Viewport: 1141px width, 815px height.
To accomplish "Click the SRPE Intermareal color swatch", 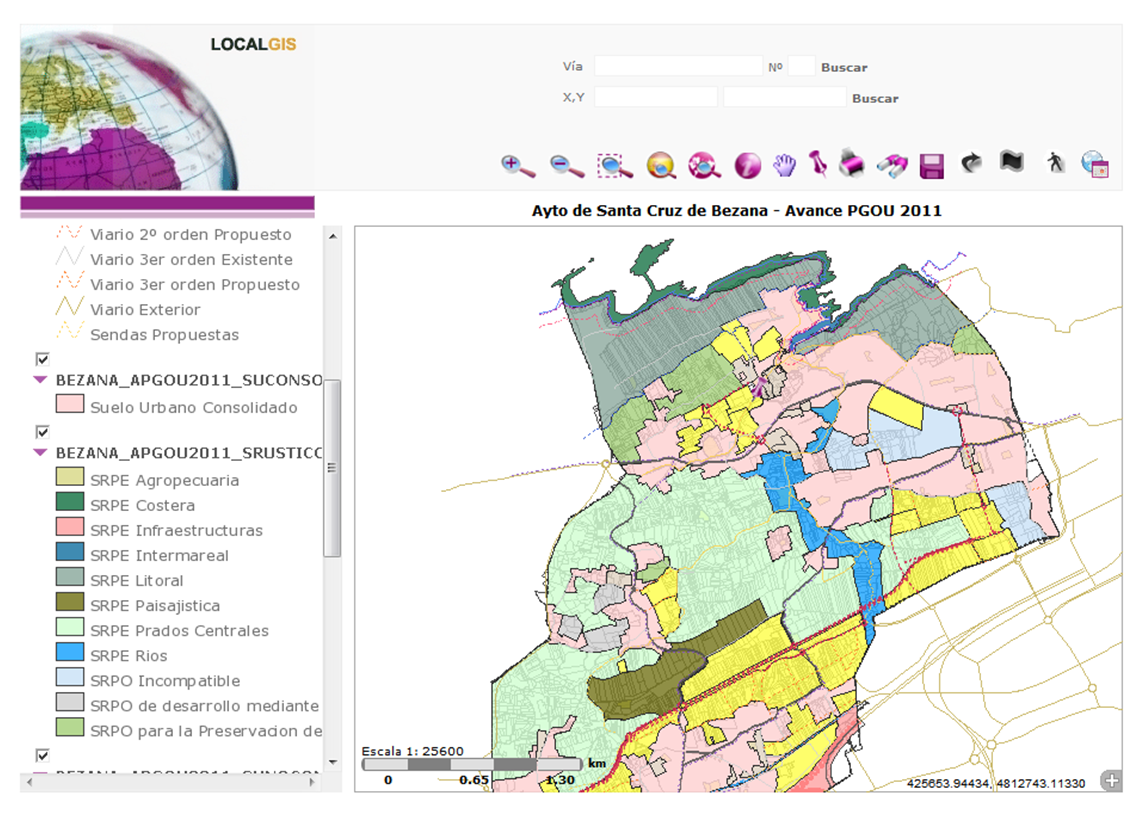I will [70, 552].
